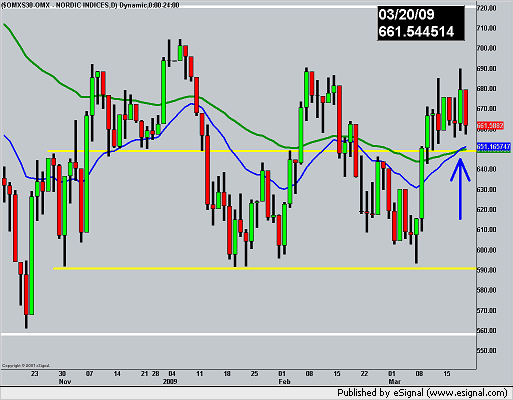The height and width of the screenshot is (400, 513).
Task: Click the 2009 year label
Action: coord(170,381)
